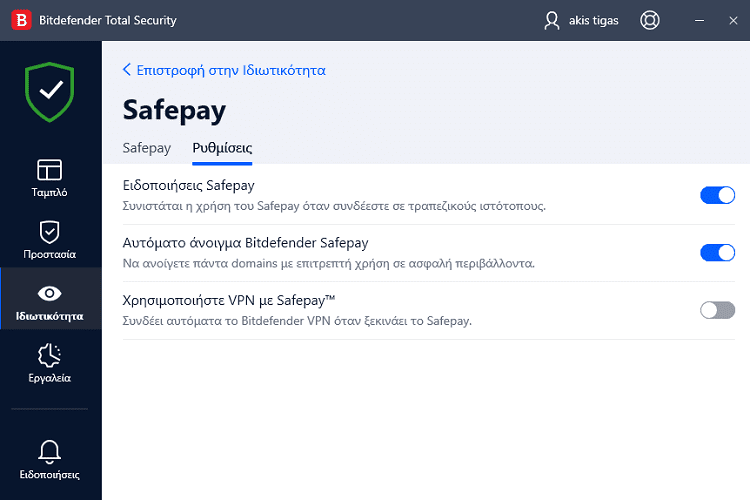Go to the Προστασία shield section
The width and height of the screenshot is (750, 500).
pos(50,240)
